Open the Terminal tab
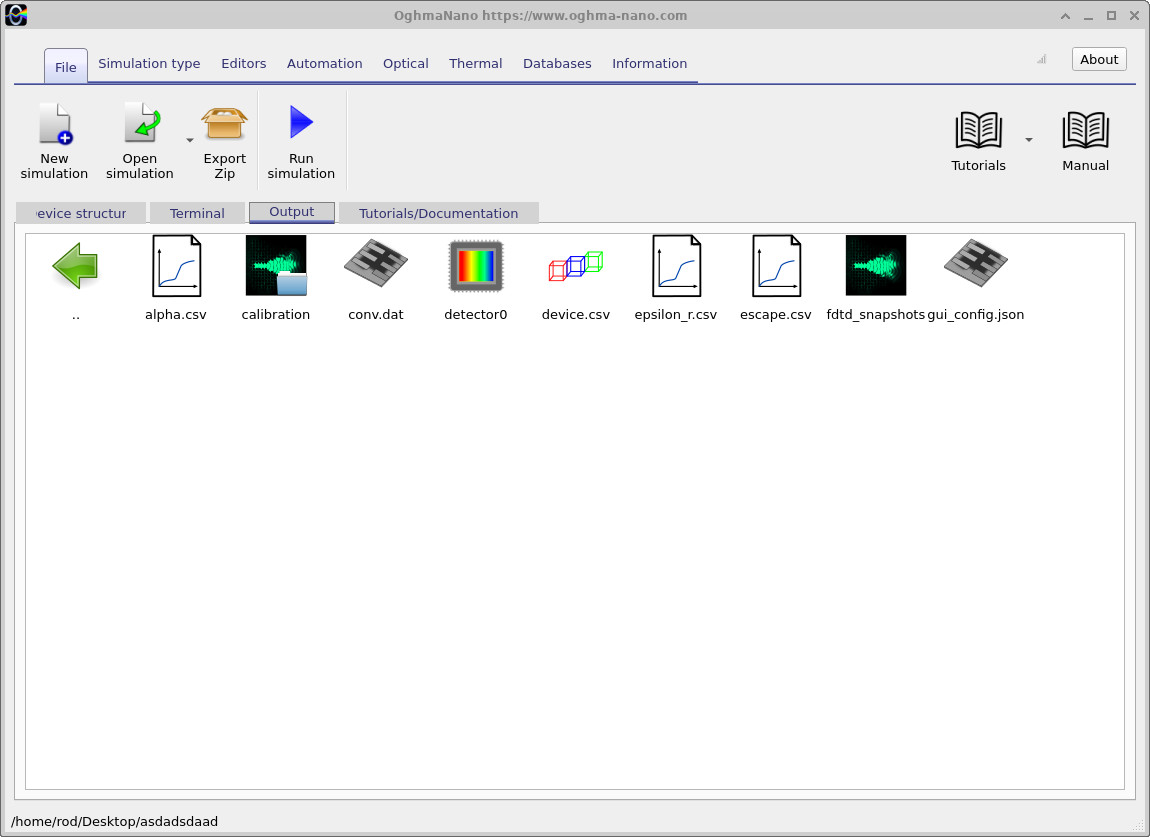 point(197,213)
